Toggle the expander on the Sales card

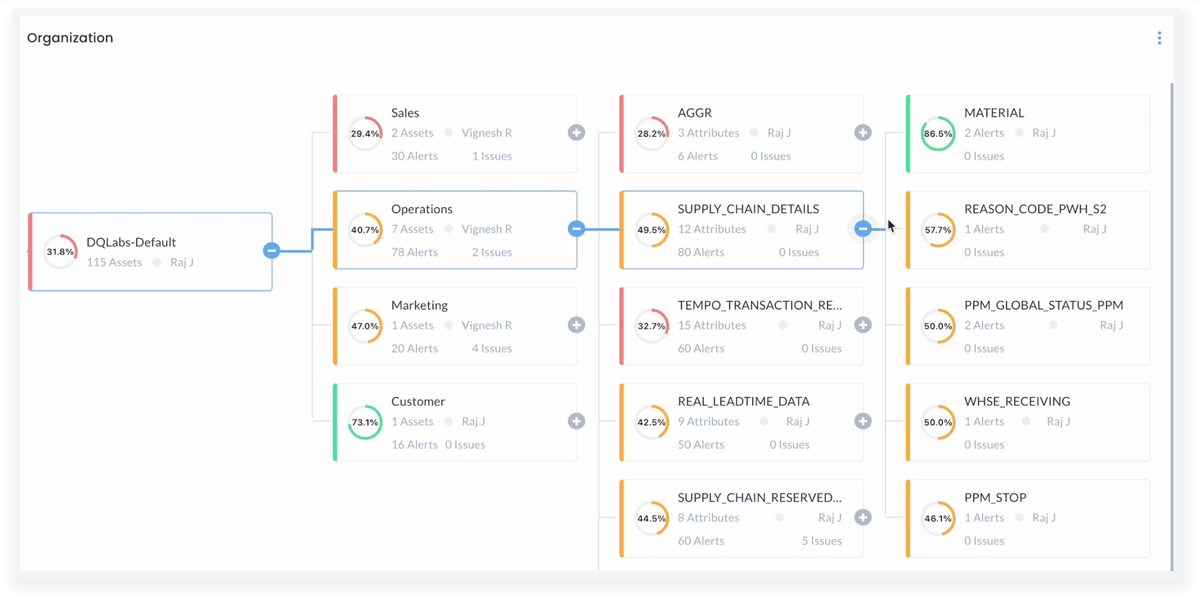[576, 131]
